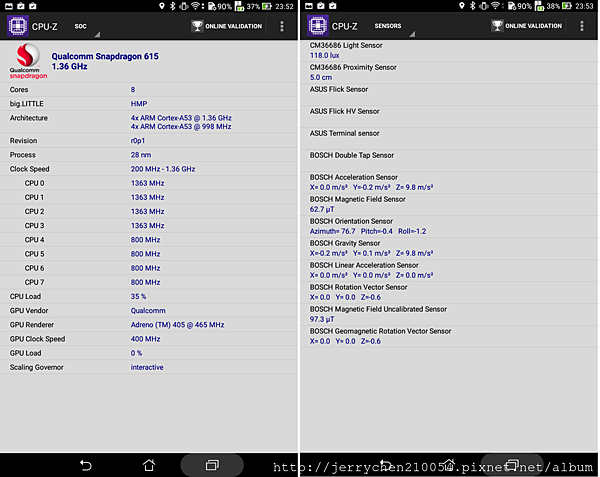This screenshot has height=477, width=600.
Task: Select the Revision r0p1 row
Action: 149,141
